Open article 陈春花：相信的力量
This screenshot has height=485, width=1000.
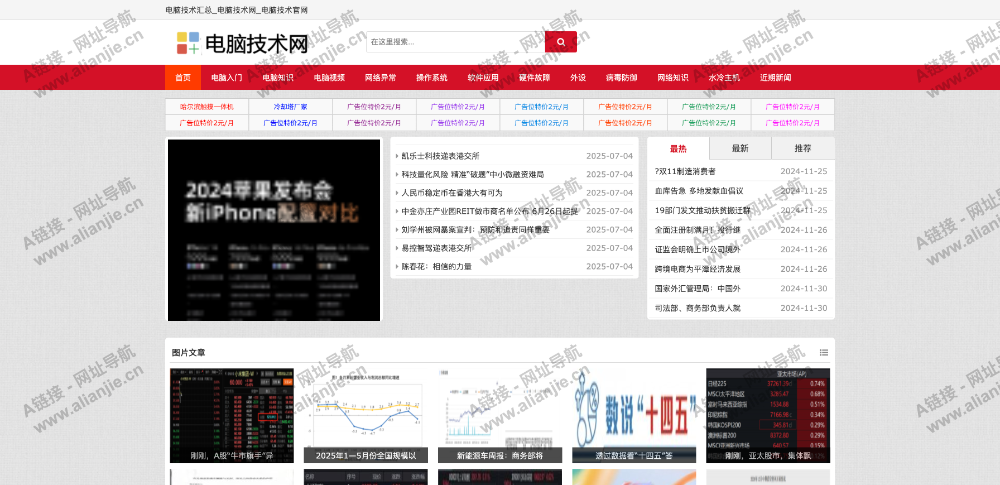pos(436,267)
